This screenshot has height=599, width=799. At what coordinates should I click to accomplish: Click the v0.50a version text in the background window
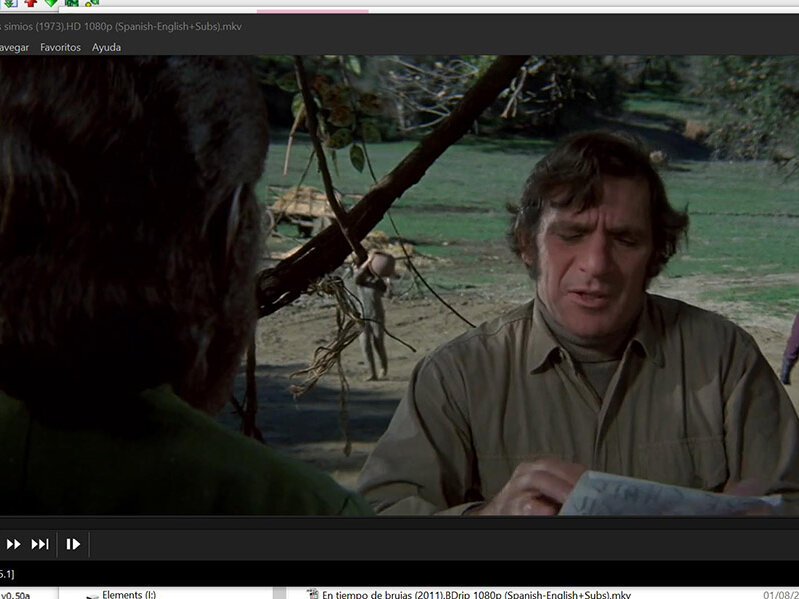pos(15,595)
